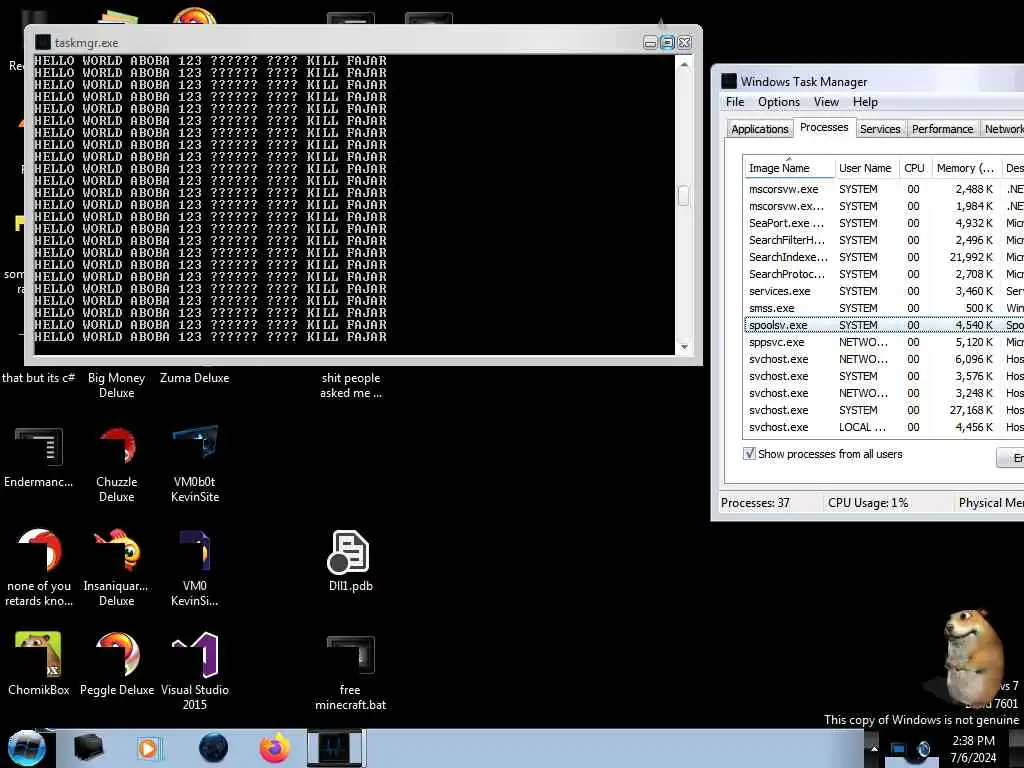Select the Insaniquarium Deluxe desktop icon
The height and width of the screenshot is (768, 1024).
pos(116,568)
